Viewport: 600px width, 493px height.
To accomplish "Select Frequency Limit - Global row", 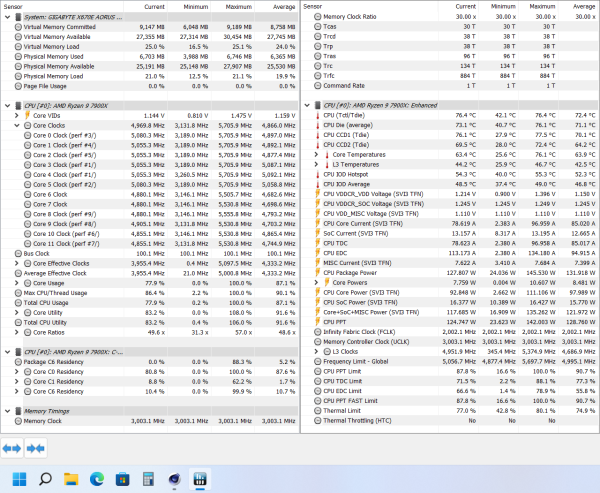I will coord(450,361).
